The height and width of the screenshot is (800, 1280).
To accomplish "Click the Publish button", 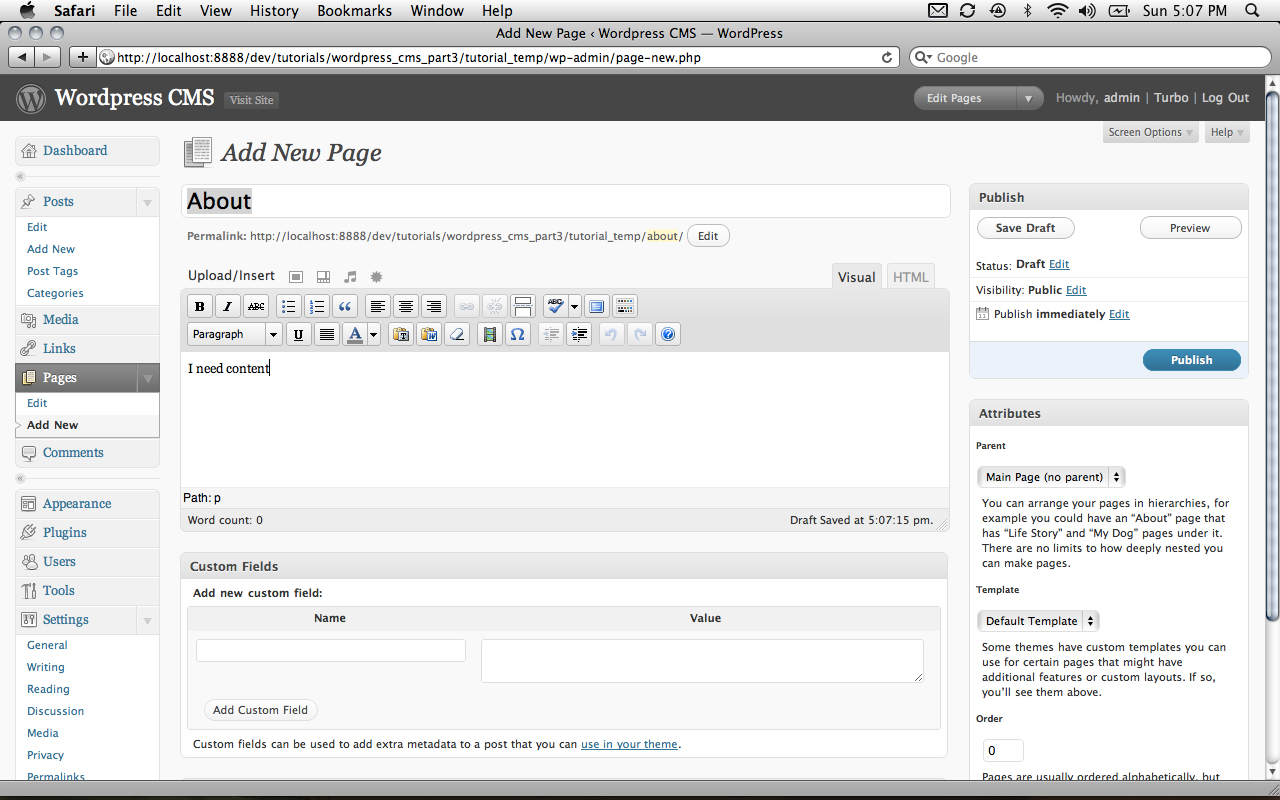I will pyautogui.click(x=1191, y=360).
